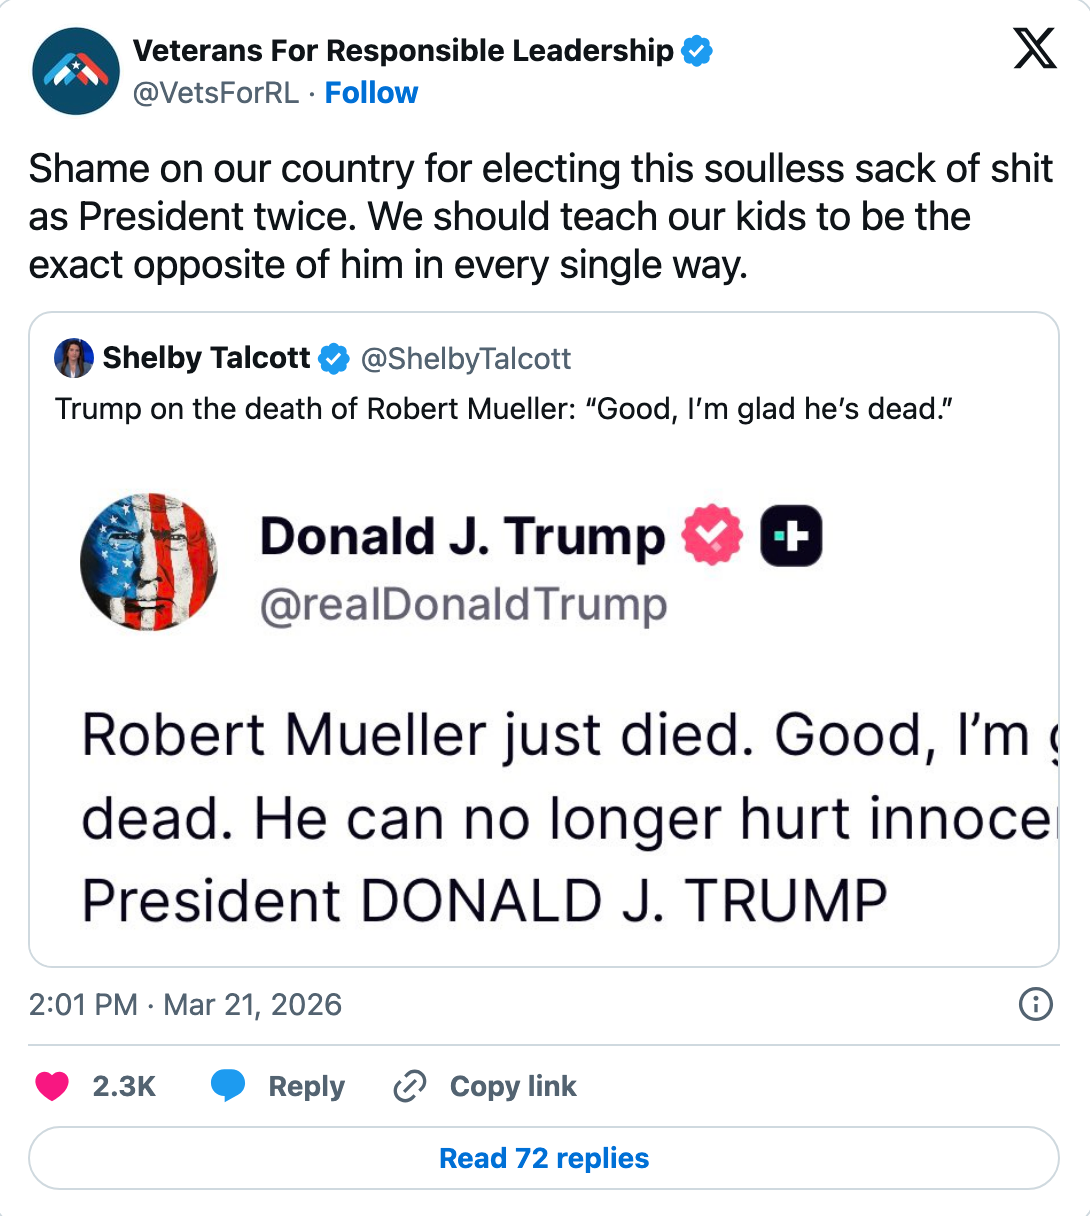Click Shelby Talcott's small profile picture
The image size is (1090, 1216).
point(74,358)
